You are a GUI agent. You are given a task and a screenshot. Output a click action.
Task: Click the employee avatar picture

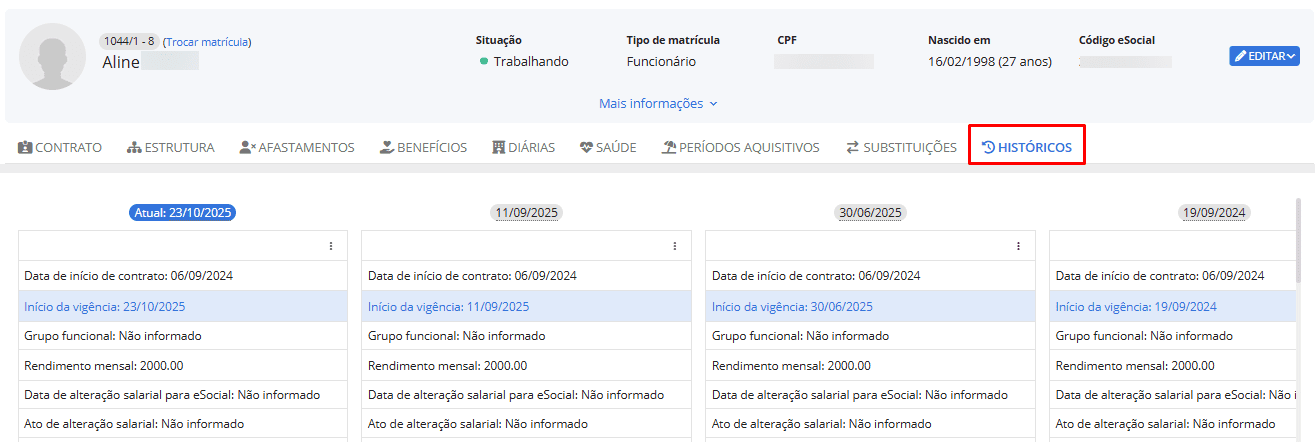coord(52,56)
